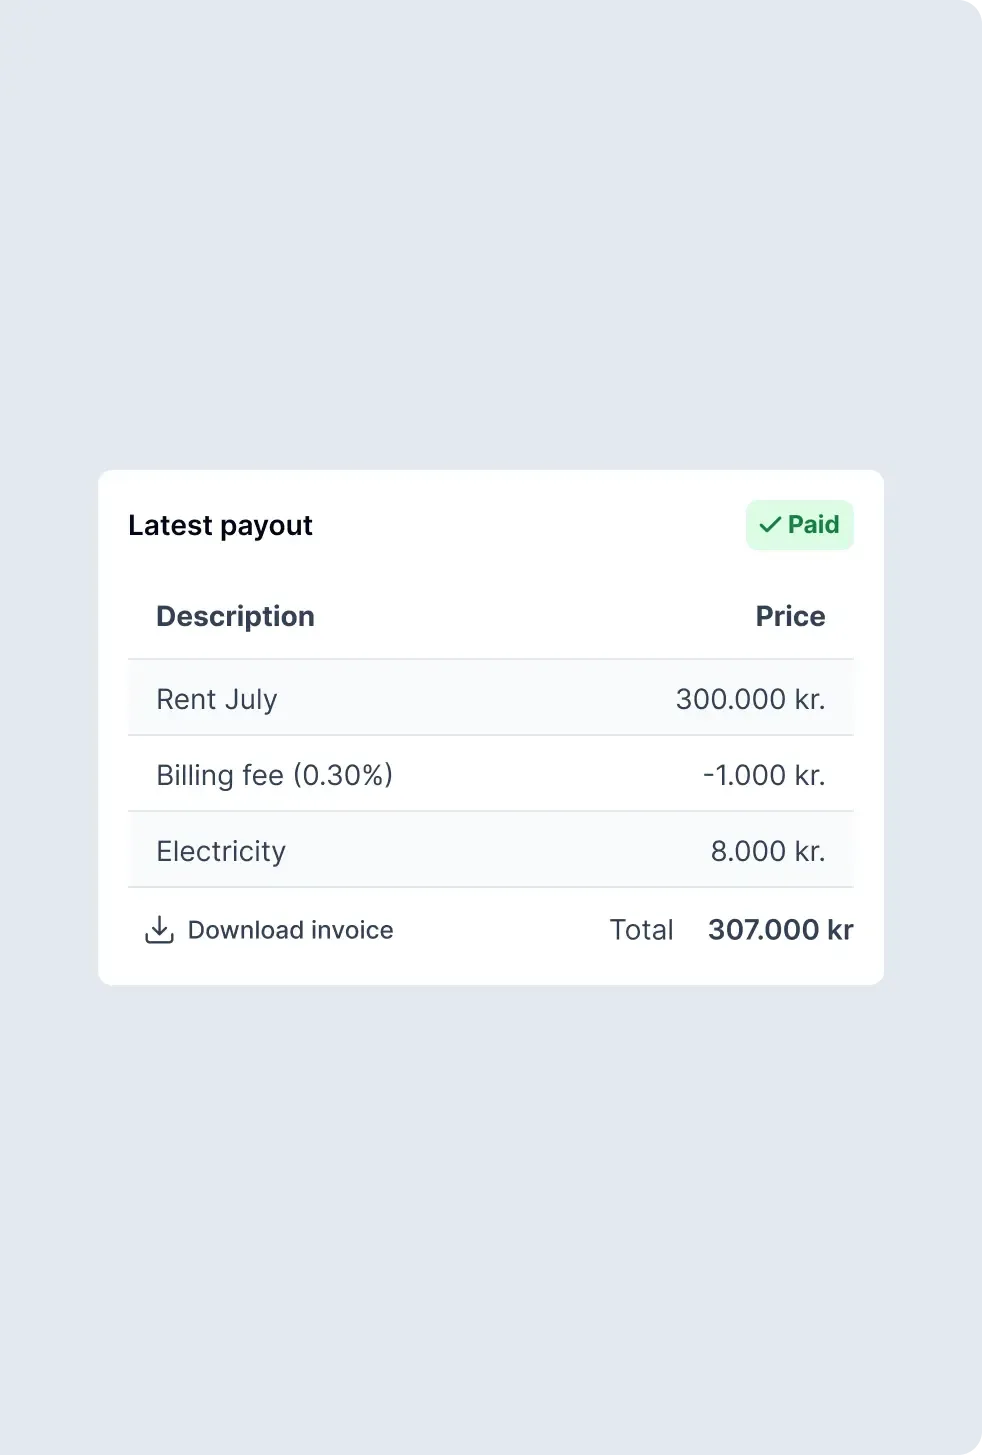Click the -1.000 kr. fee amount

coord(764,775)
